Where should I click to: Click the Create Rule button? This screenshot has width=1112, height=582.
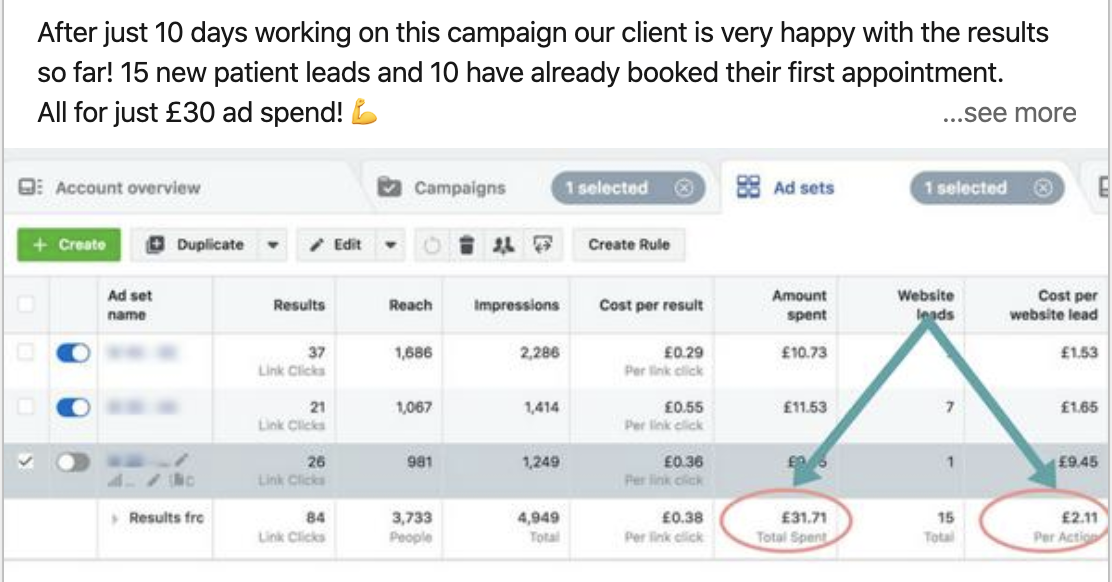(x=629, y=245)
